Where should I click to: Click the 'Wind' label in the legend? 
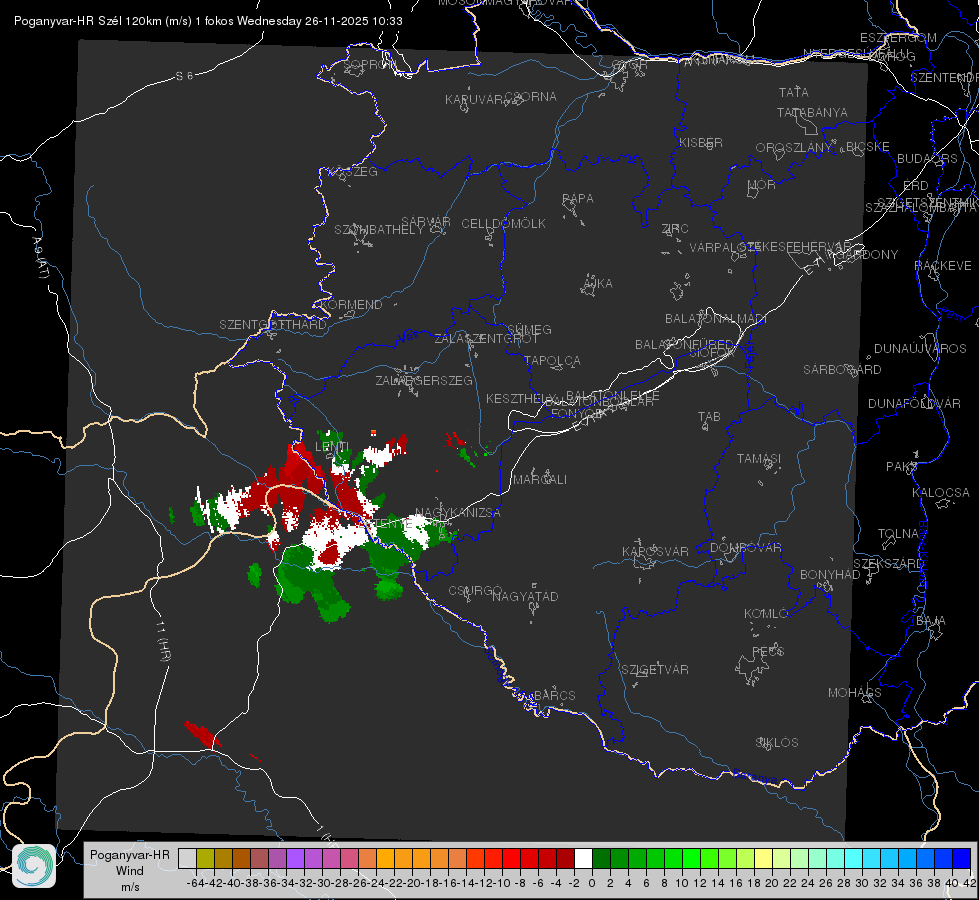pyautogui.click(x=130, y=871)
